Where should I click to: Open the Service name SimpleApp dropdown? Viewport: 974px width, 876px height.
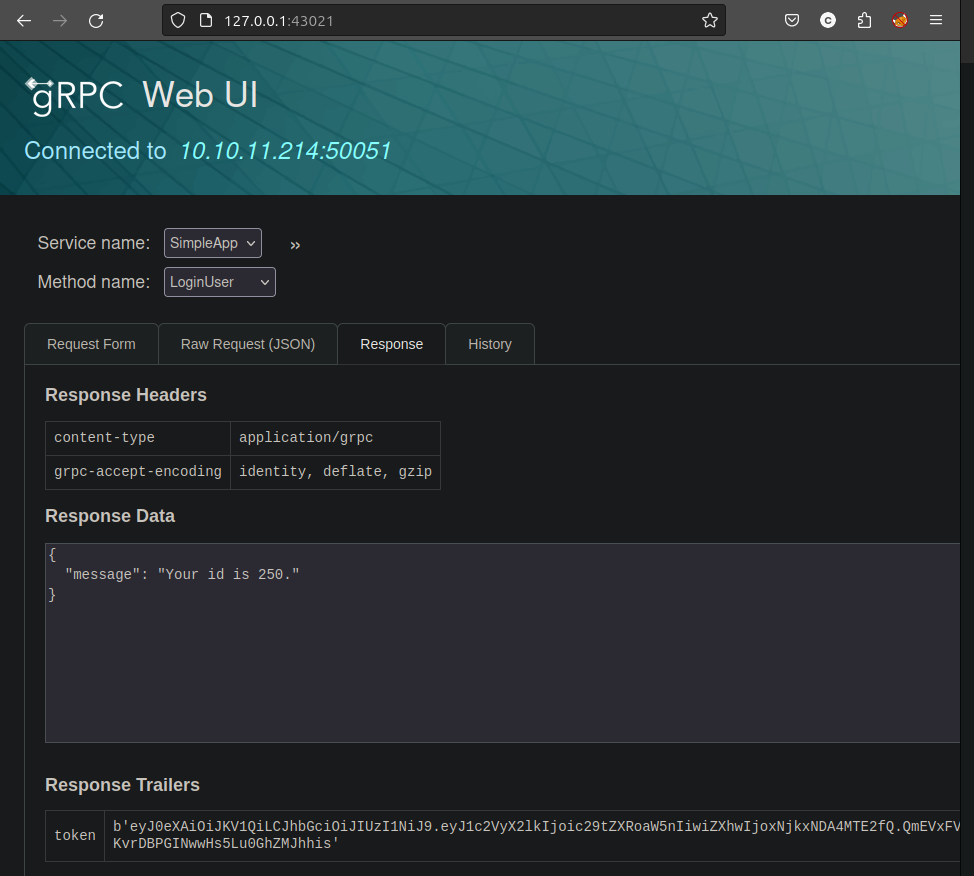tap(213, 243)
